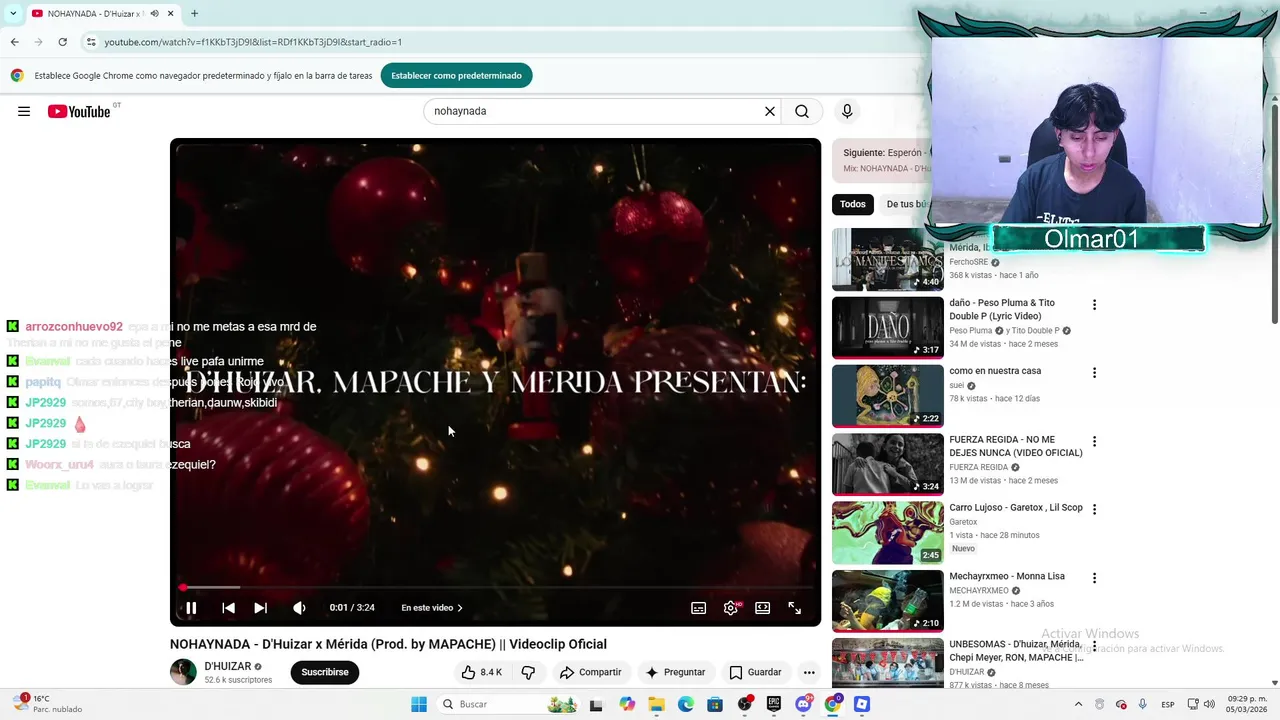The image size is (1280, 720).
Task: Clear the search text with X
Action: [770, 111]
